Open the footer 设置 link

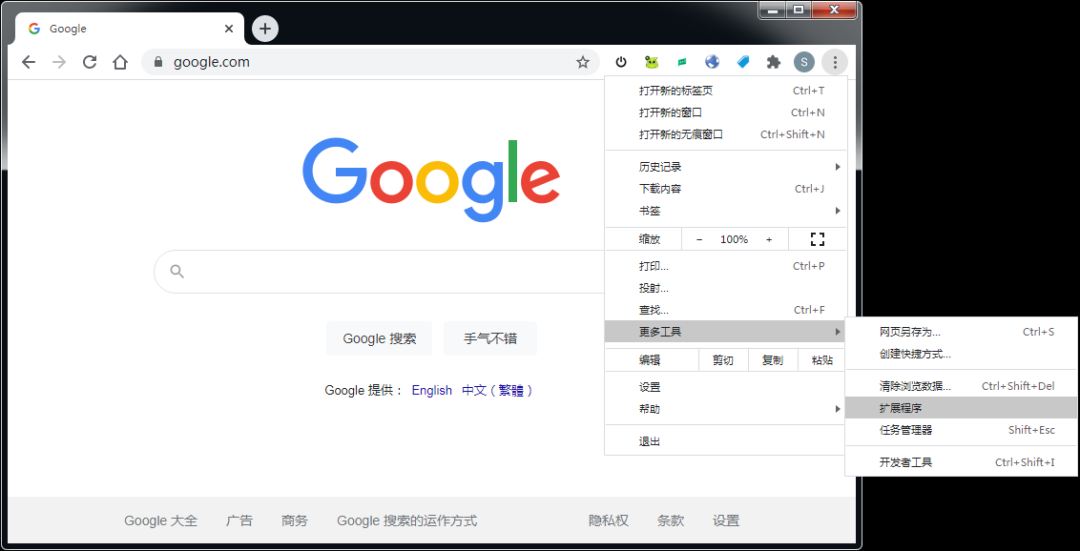pyautogui.click(x=726, y=521)
